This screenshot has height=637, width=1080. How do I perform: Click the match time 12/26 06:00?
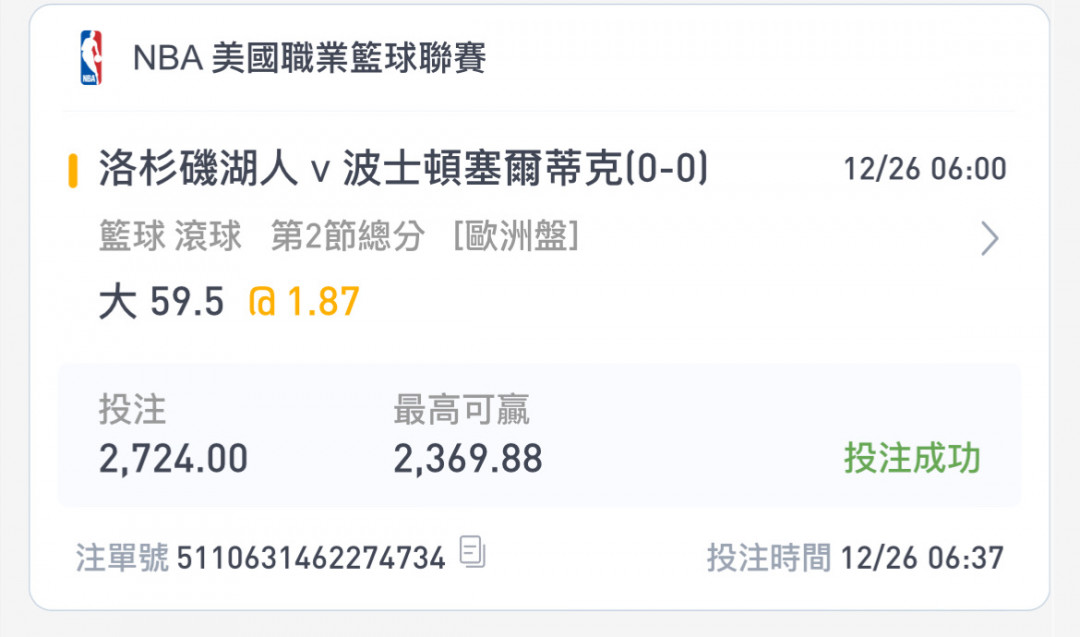pos(925,169)
